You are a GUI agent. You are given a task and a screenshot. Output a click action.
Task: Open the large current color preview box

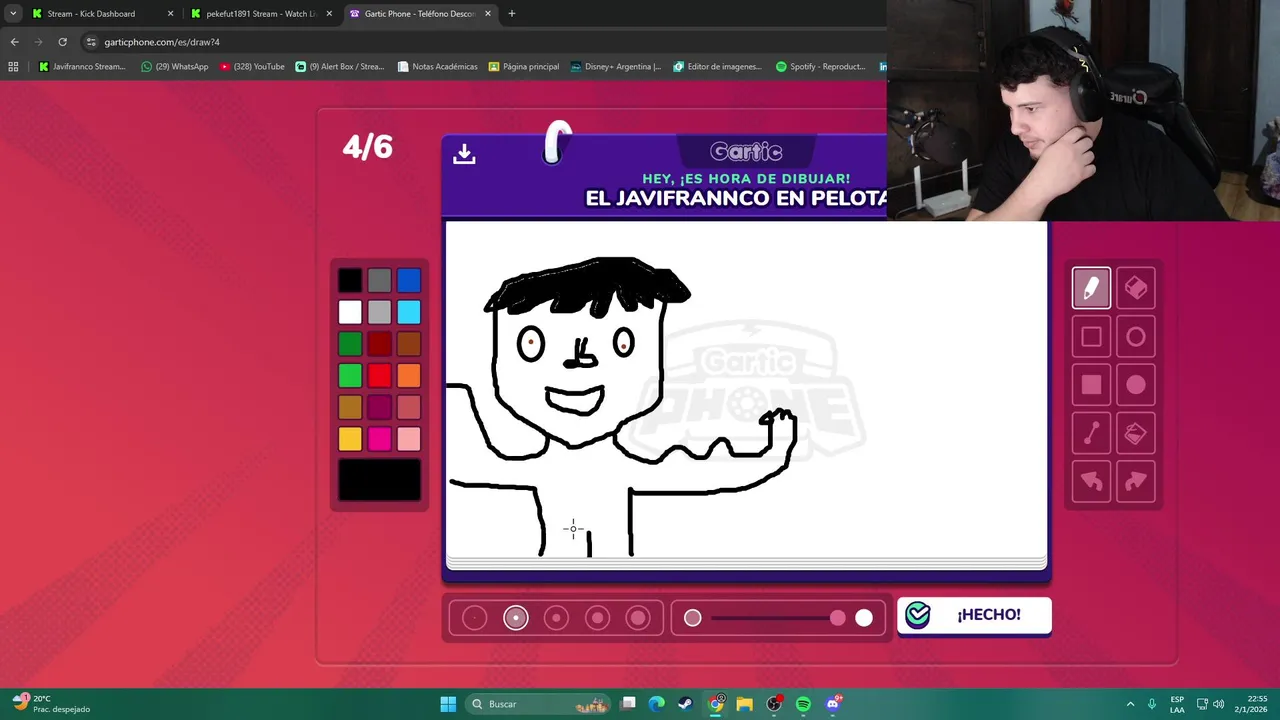pyautogui.click(x=379, y=480)
